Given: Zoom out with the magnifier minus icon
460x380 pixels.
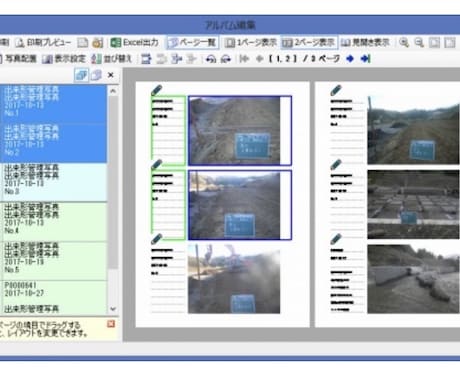Looking at the screenshot, I should click(x=419, y=42).
